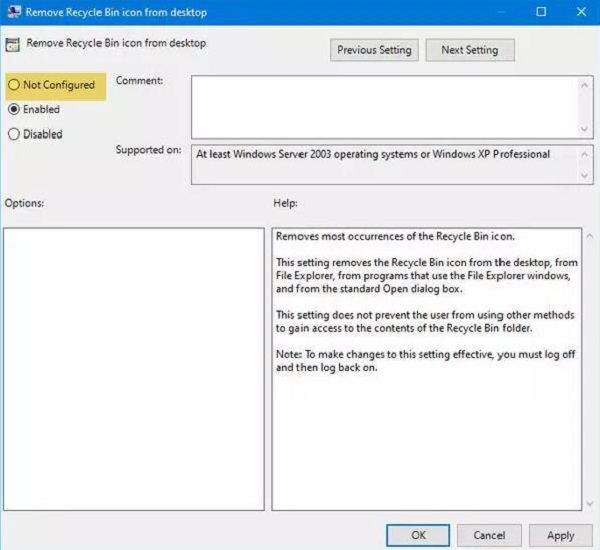Maximize the policy setting window

click(541, 12)
